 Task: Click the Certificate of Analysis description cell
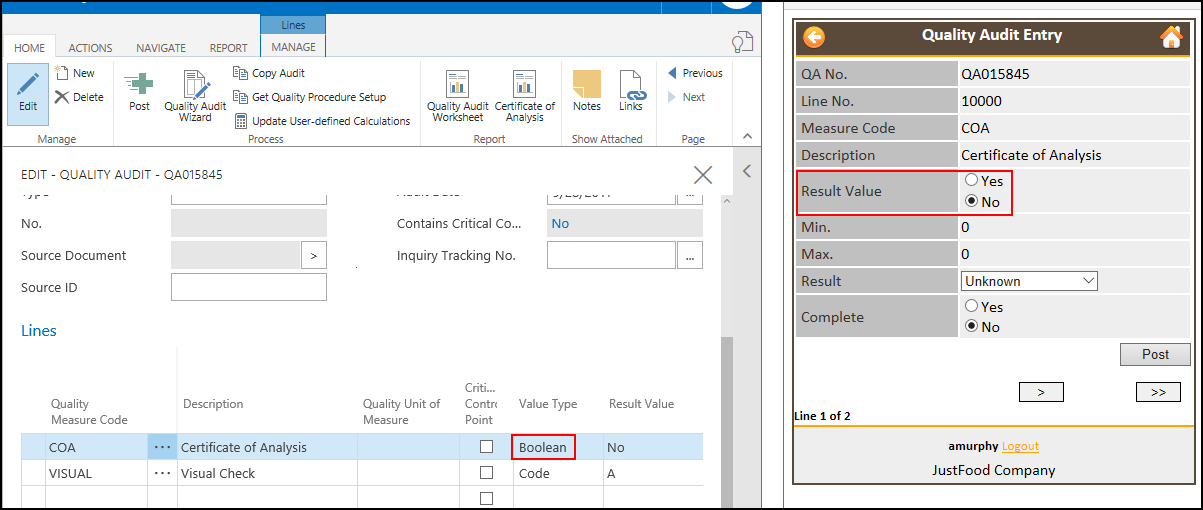267,447
